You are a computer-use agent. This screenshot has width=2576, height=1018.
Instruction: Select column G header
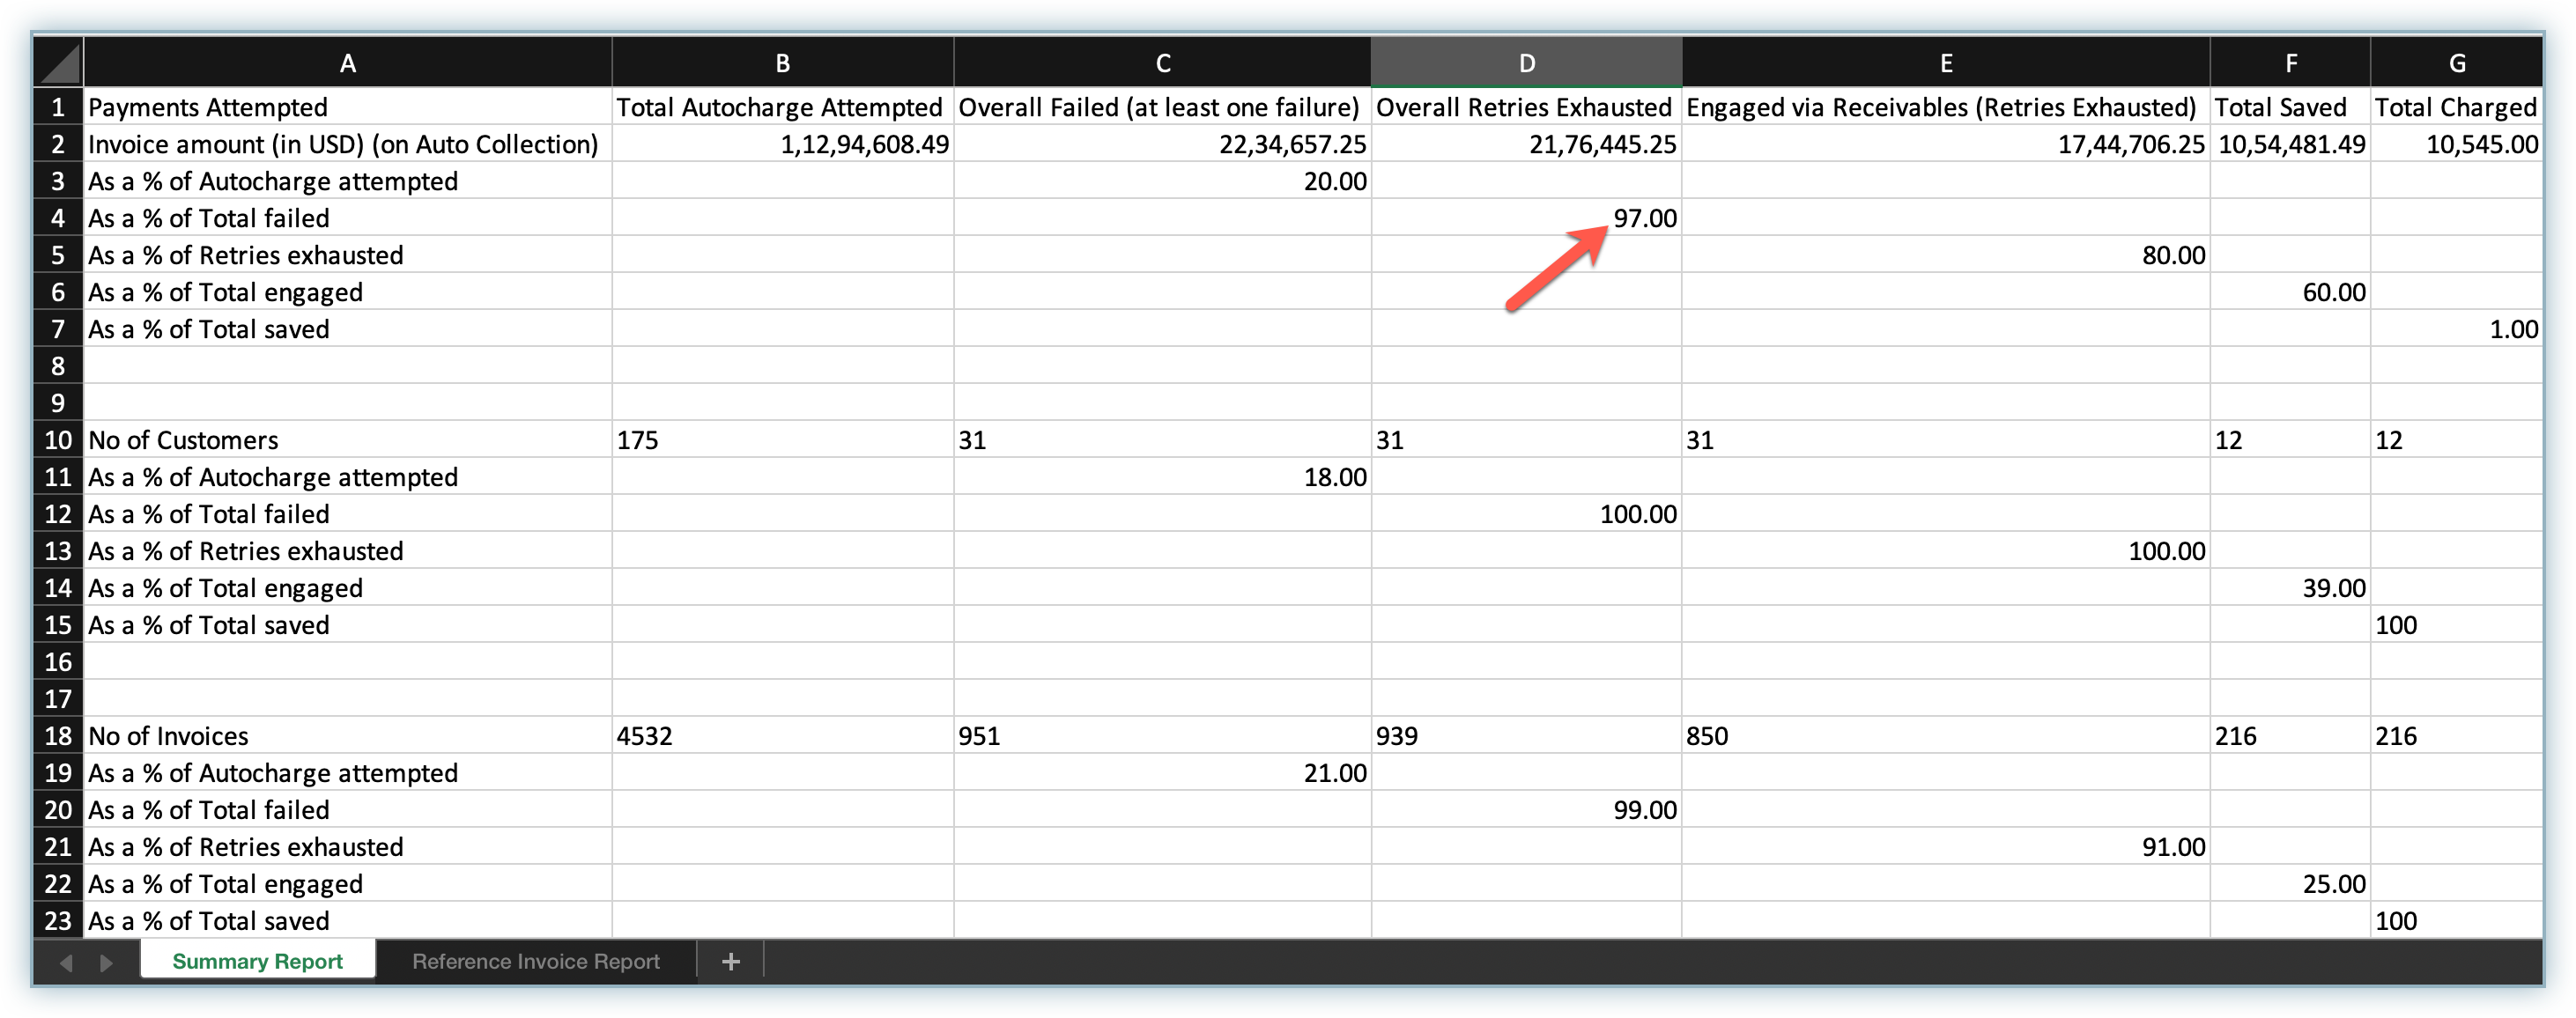pos(2456,63)
